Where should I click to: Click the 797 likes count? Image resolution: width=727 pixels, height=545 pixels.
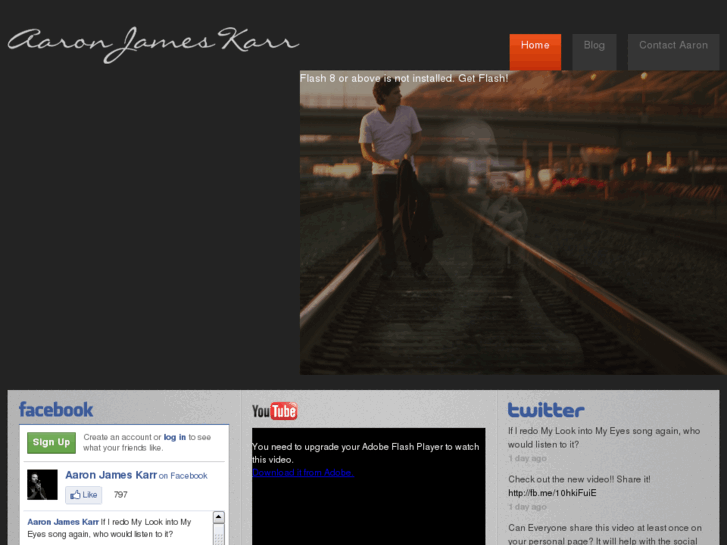point(121,495)
